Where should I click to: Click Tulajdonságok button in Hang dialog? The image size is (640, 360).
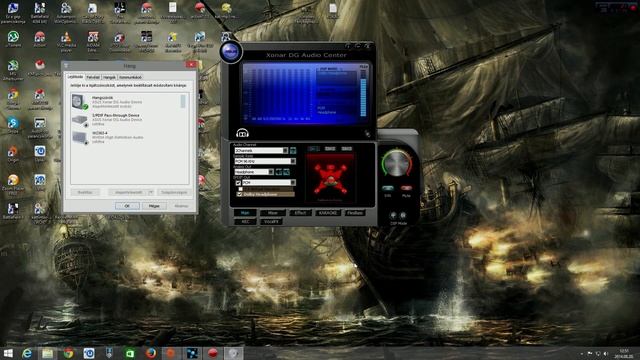pyautogui.click(x=174, y=192)
